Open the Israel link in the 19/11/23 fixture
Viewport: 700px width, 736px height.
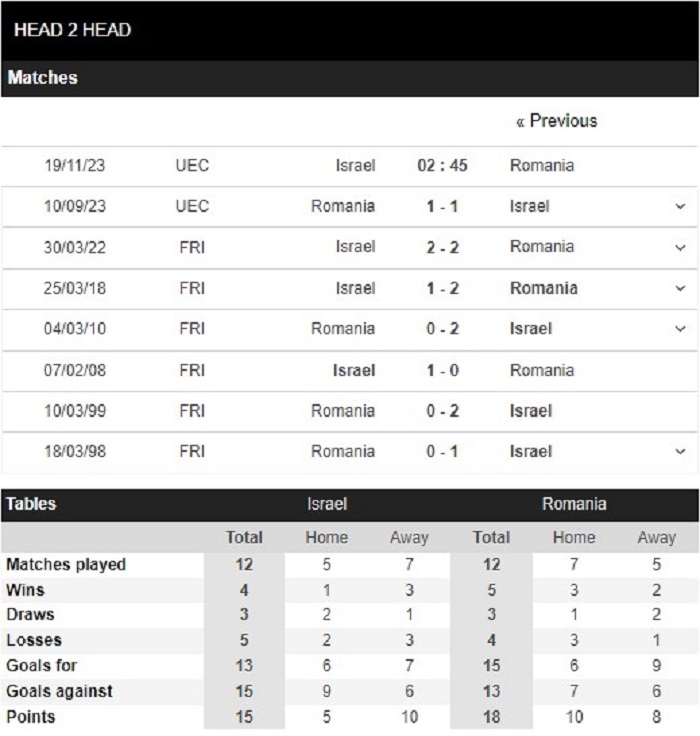click(x=355, y=165)
